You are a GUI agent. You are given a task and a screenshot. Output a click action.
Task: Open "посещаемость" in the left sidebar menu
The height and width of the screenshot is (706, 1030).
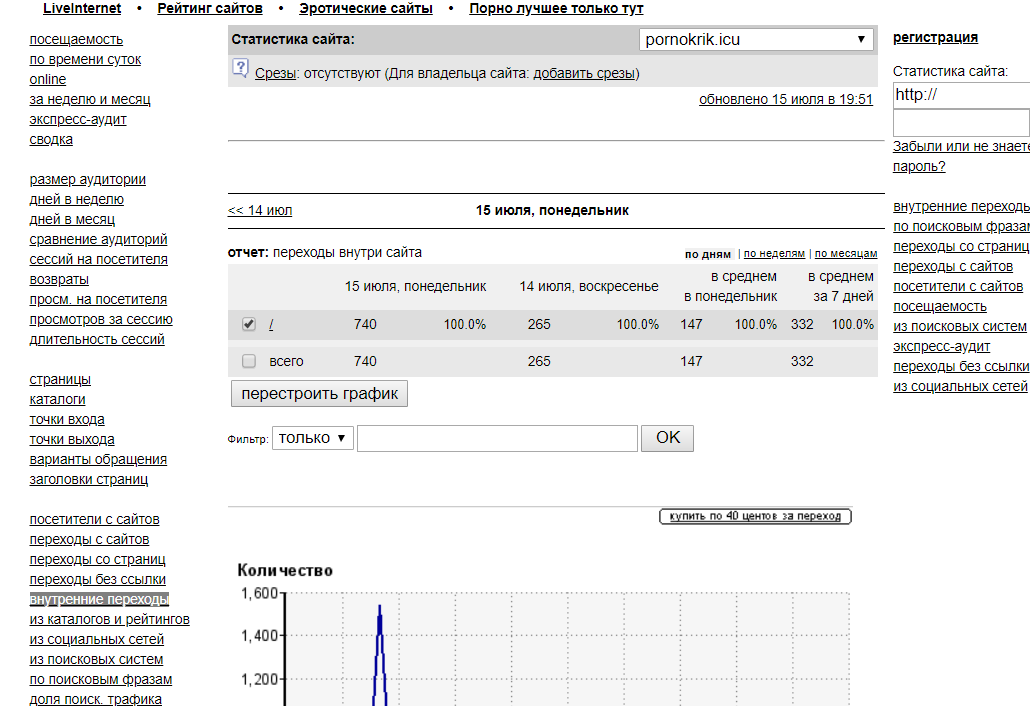[x=76, y=39]
